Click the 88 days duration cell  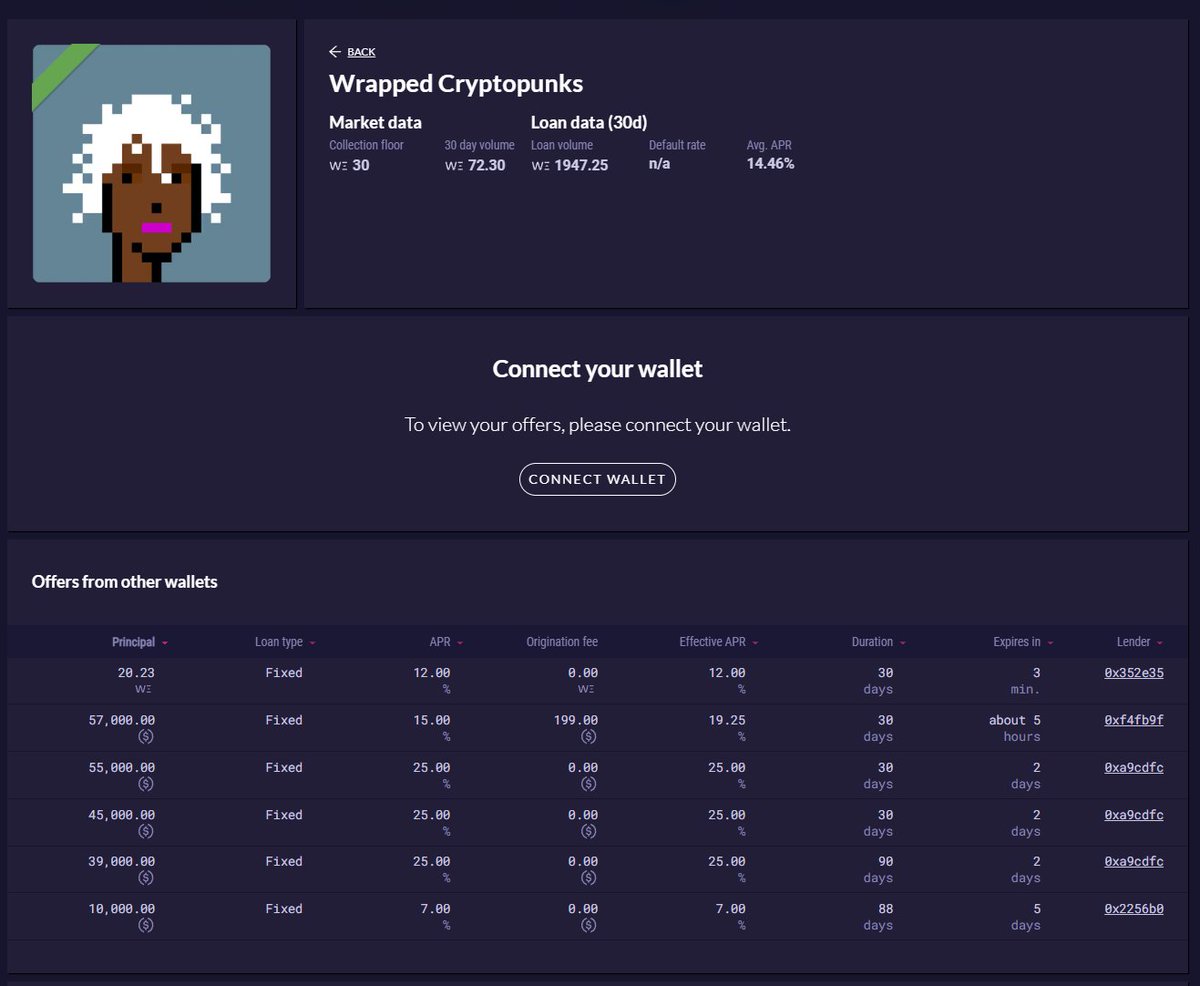pyautogui.click(x=878, y=917)
